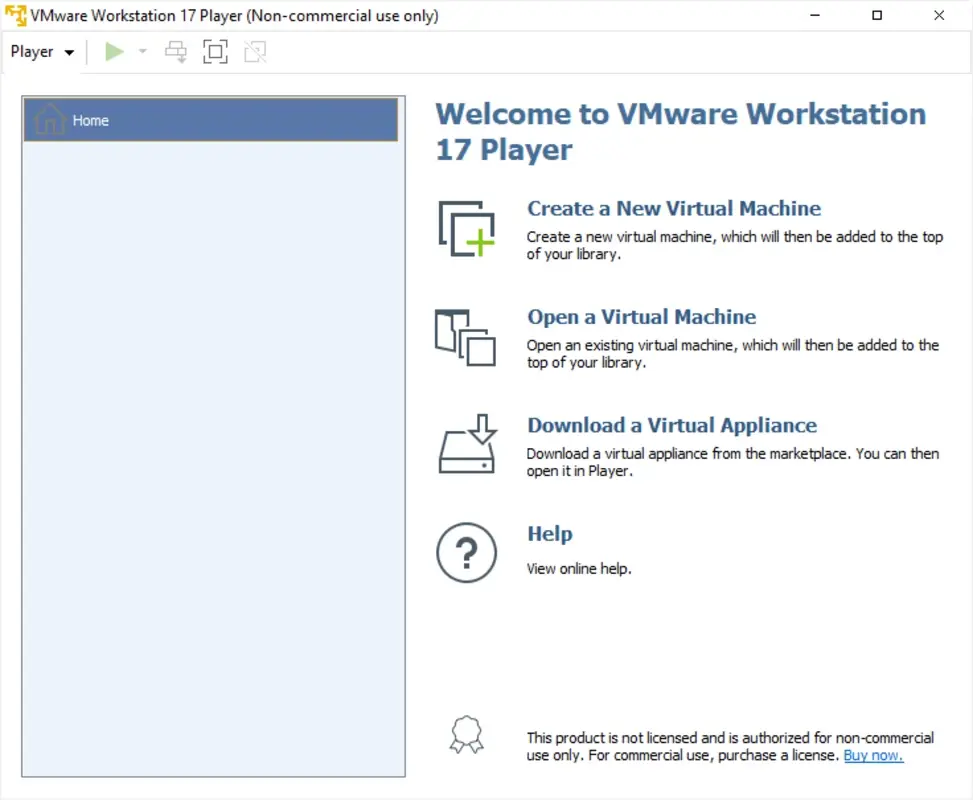The width and height of the screenshot is (973, 800).
Task: Open the Player menu
Action: (31, 51)
